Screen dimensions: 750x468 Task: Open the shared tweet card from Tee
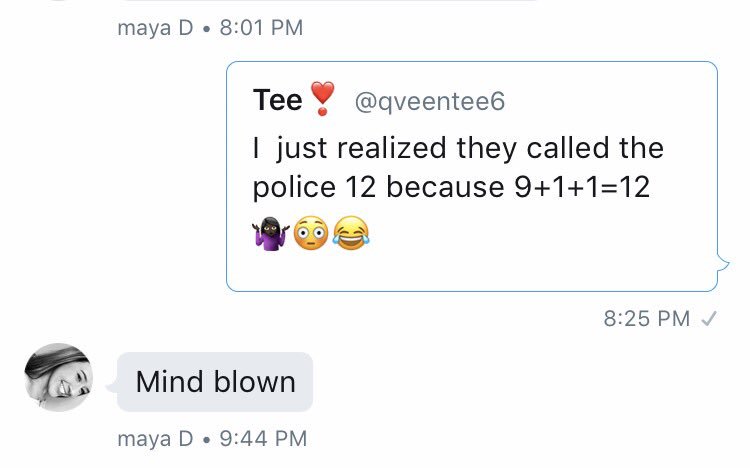pyautogui.click(x=472, y=176)
